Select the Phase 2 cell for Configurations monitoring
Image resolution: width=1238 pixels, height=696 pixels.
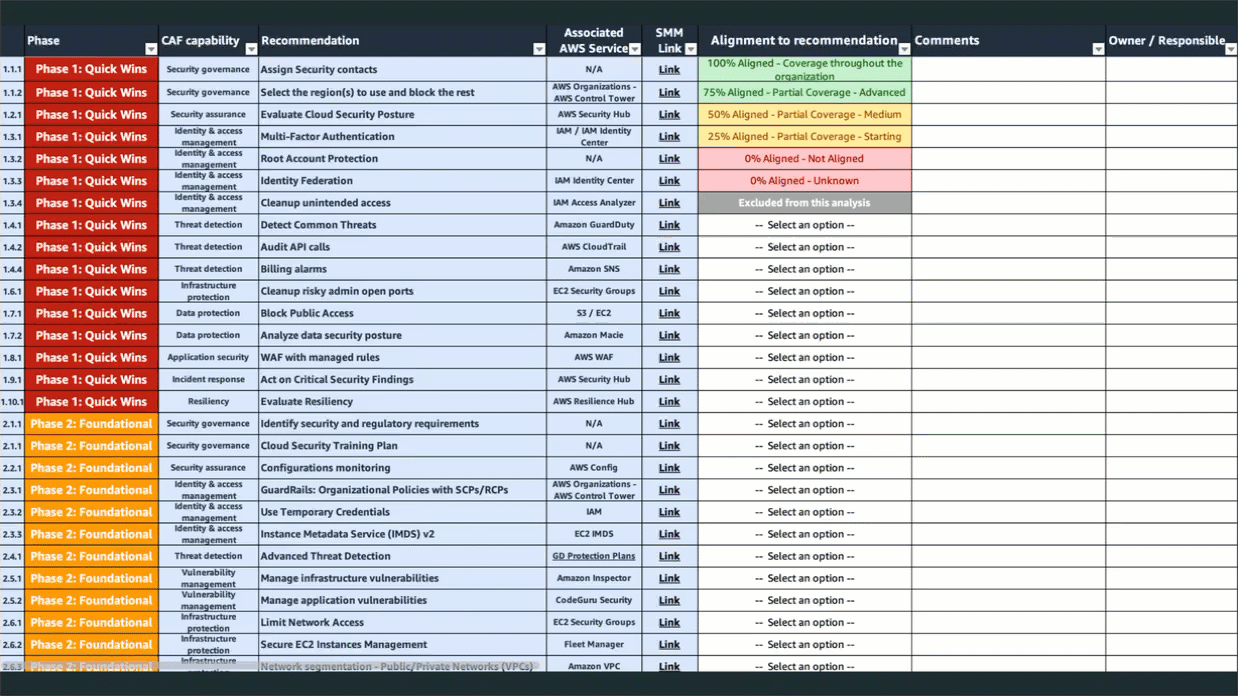tap(91, 468)
